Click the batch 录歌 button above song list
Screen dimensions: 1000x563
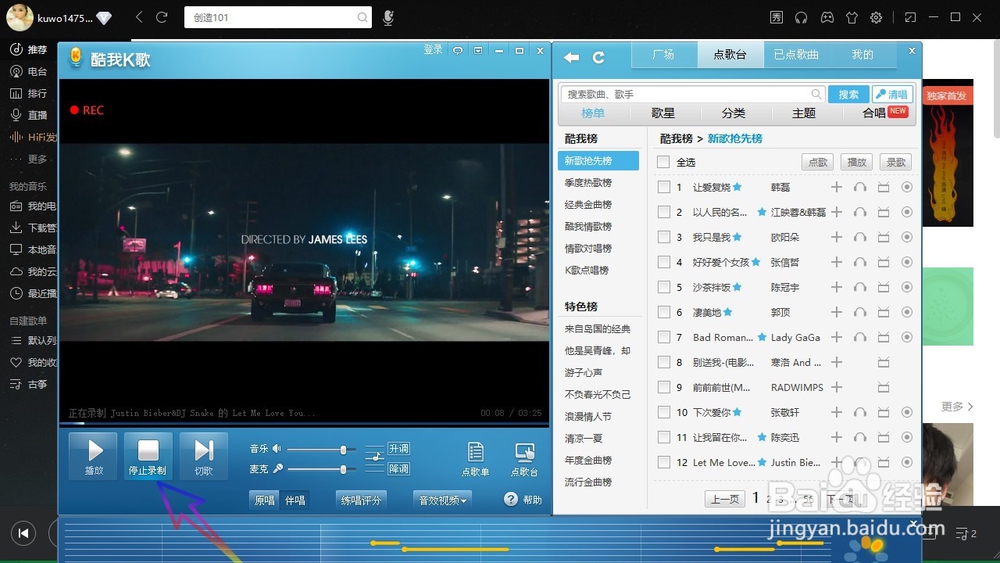(x=895, y=163)
